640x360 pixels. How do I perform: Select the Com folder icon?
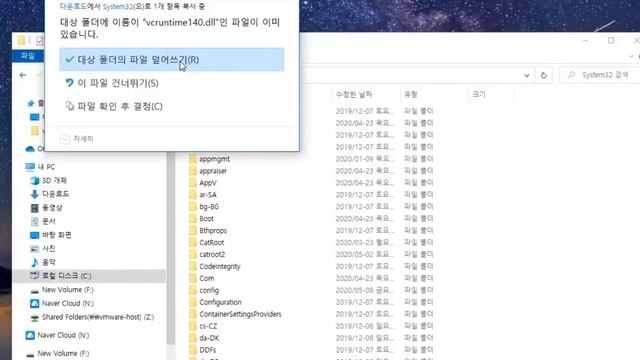193,278
